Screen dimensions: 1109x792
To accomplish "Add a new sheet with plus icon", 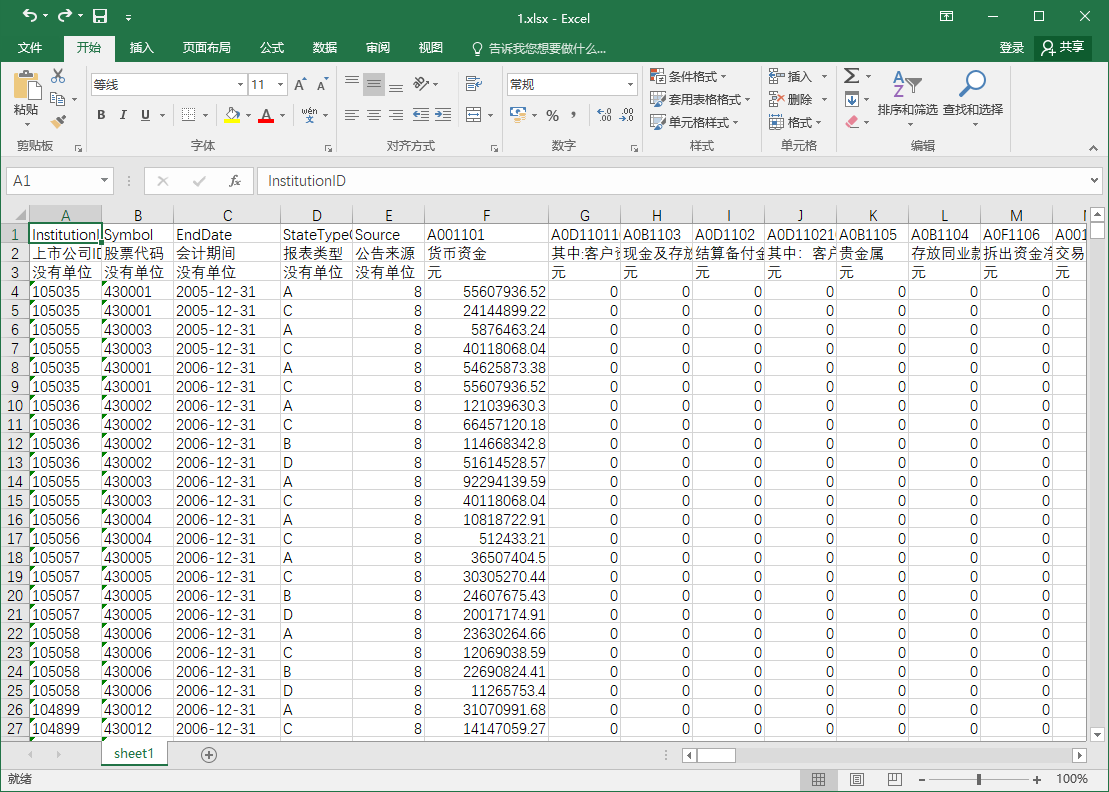I will pyautogui.click(x=209, y=755).
